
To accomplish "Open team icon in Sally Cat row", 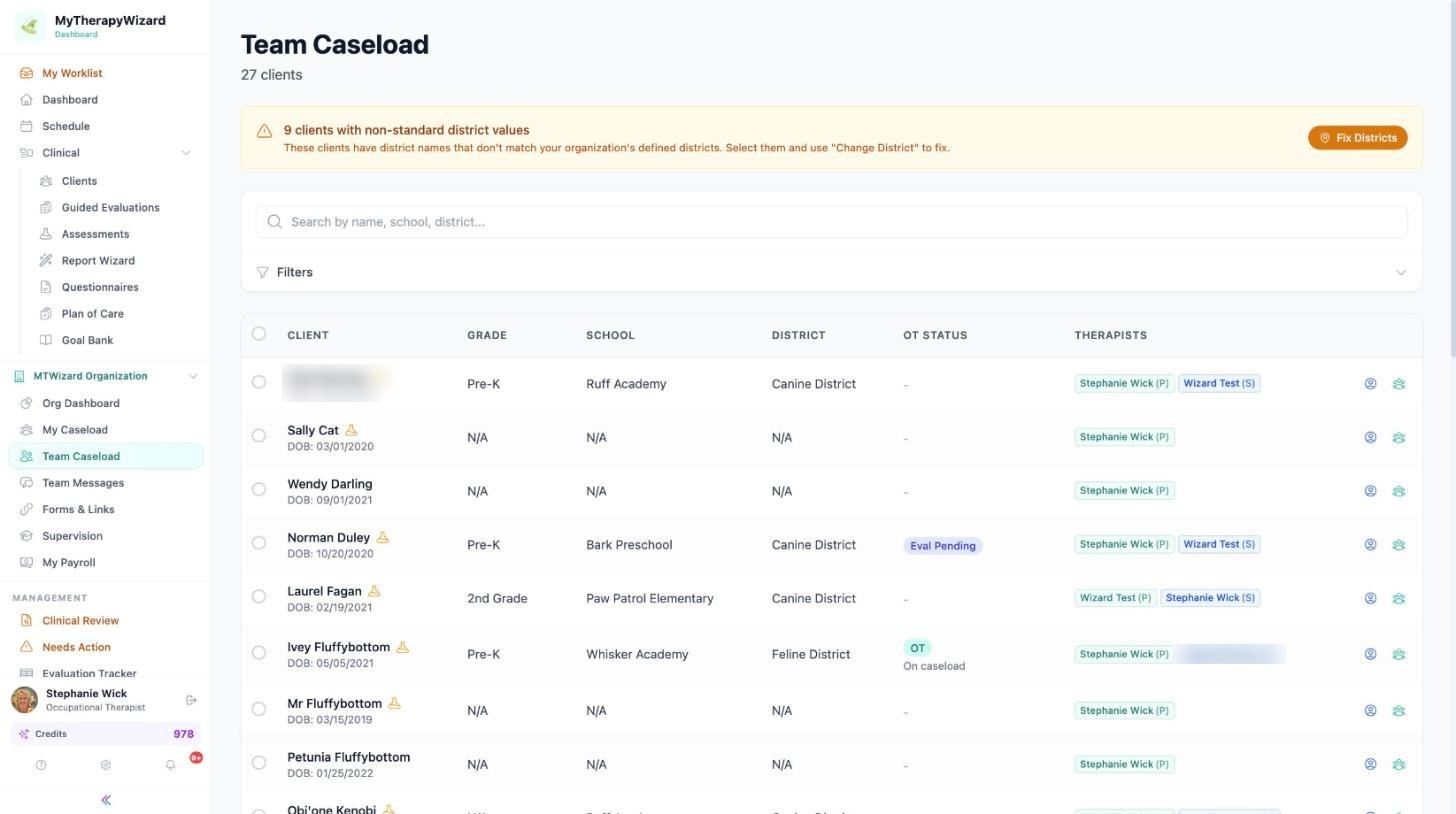I will (1398, 437).
